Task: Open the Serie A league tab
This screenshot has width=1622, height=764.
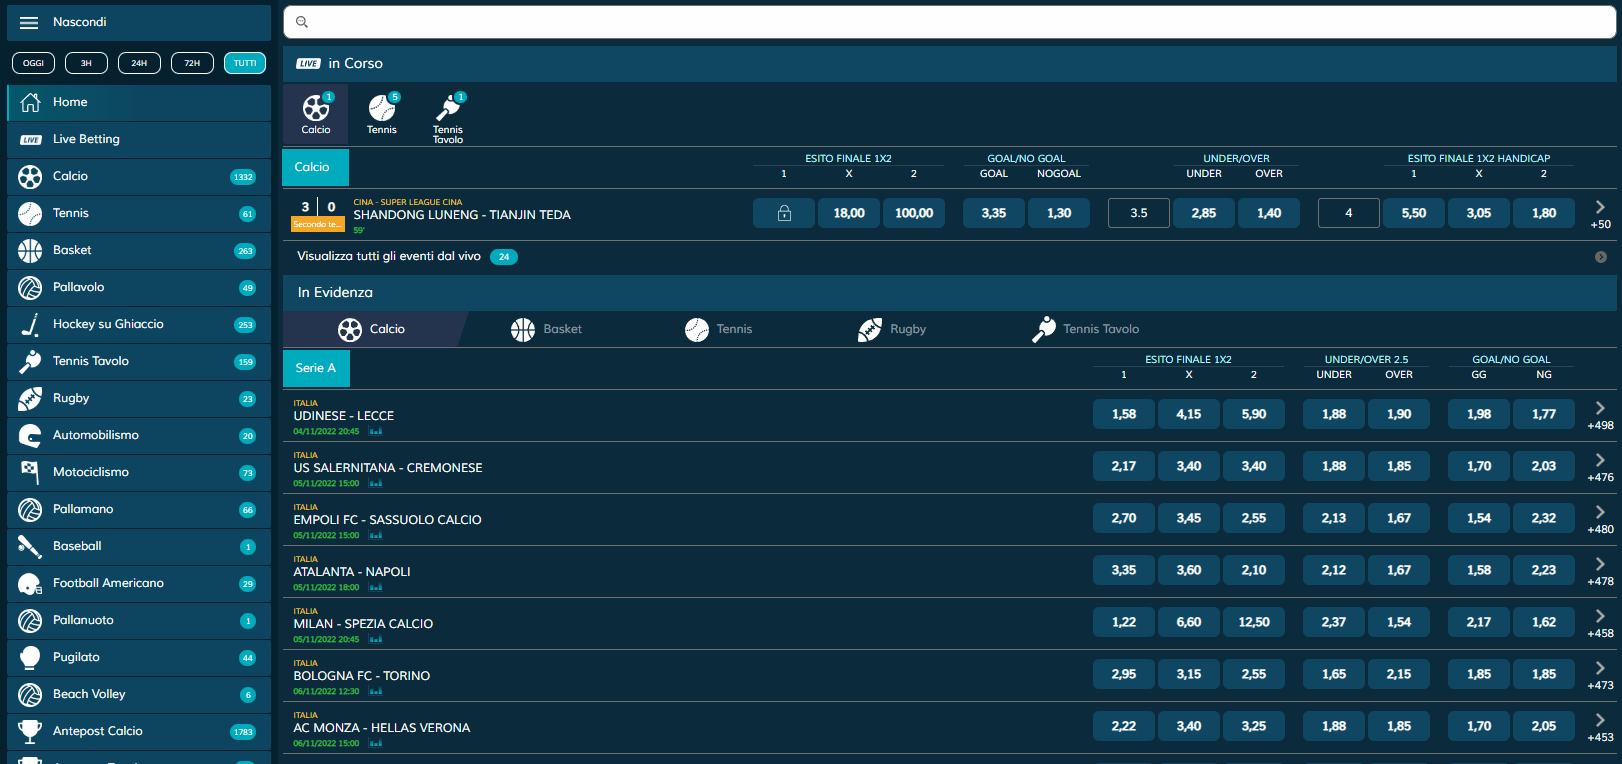Action: point(316,368)
